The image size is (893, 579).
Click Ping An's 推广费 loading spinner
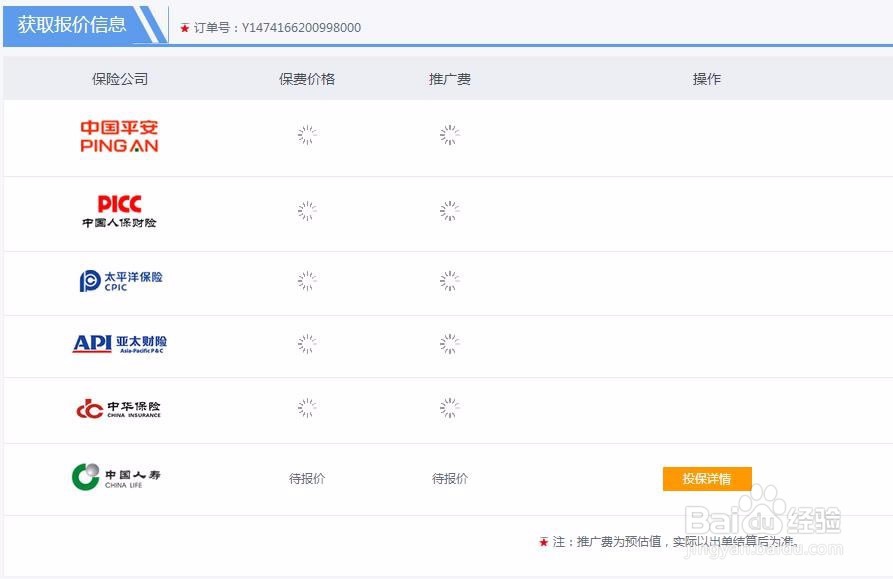click(450, 135)
